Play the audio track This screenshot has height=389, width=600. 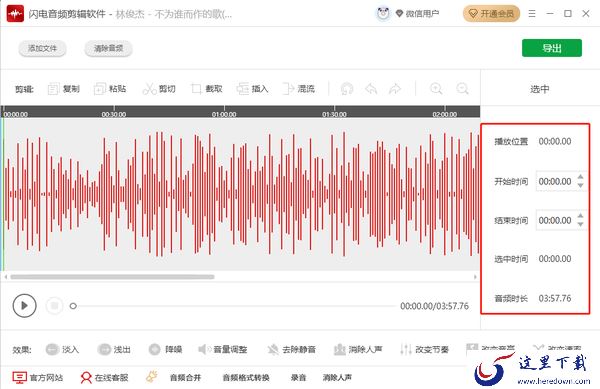point(24,306)
